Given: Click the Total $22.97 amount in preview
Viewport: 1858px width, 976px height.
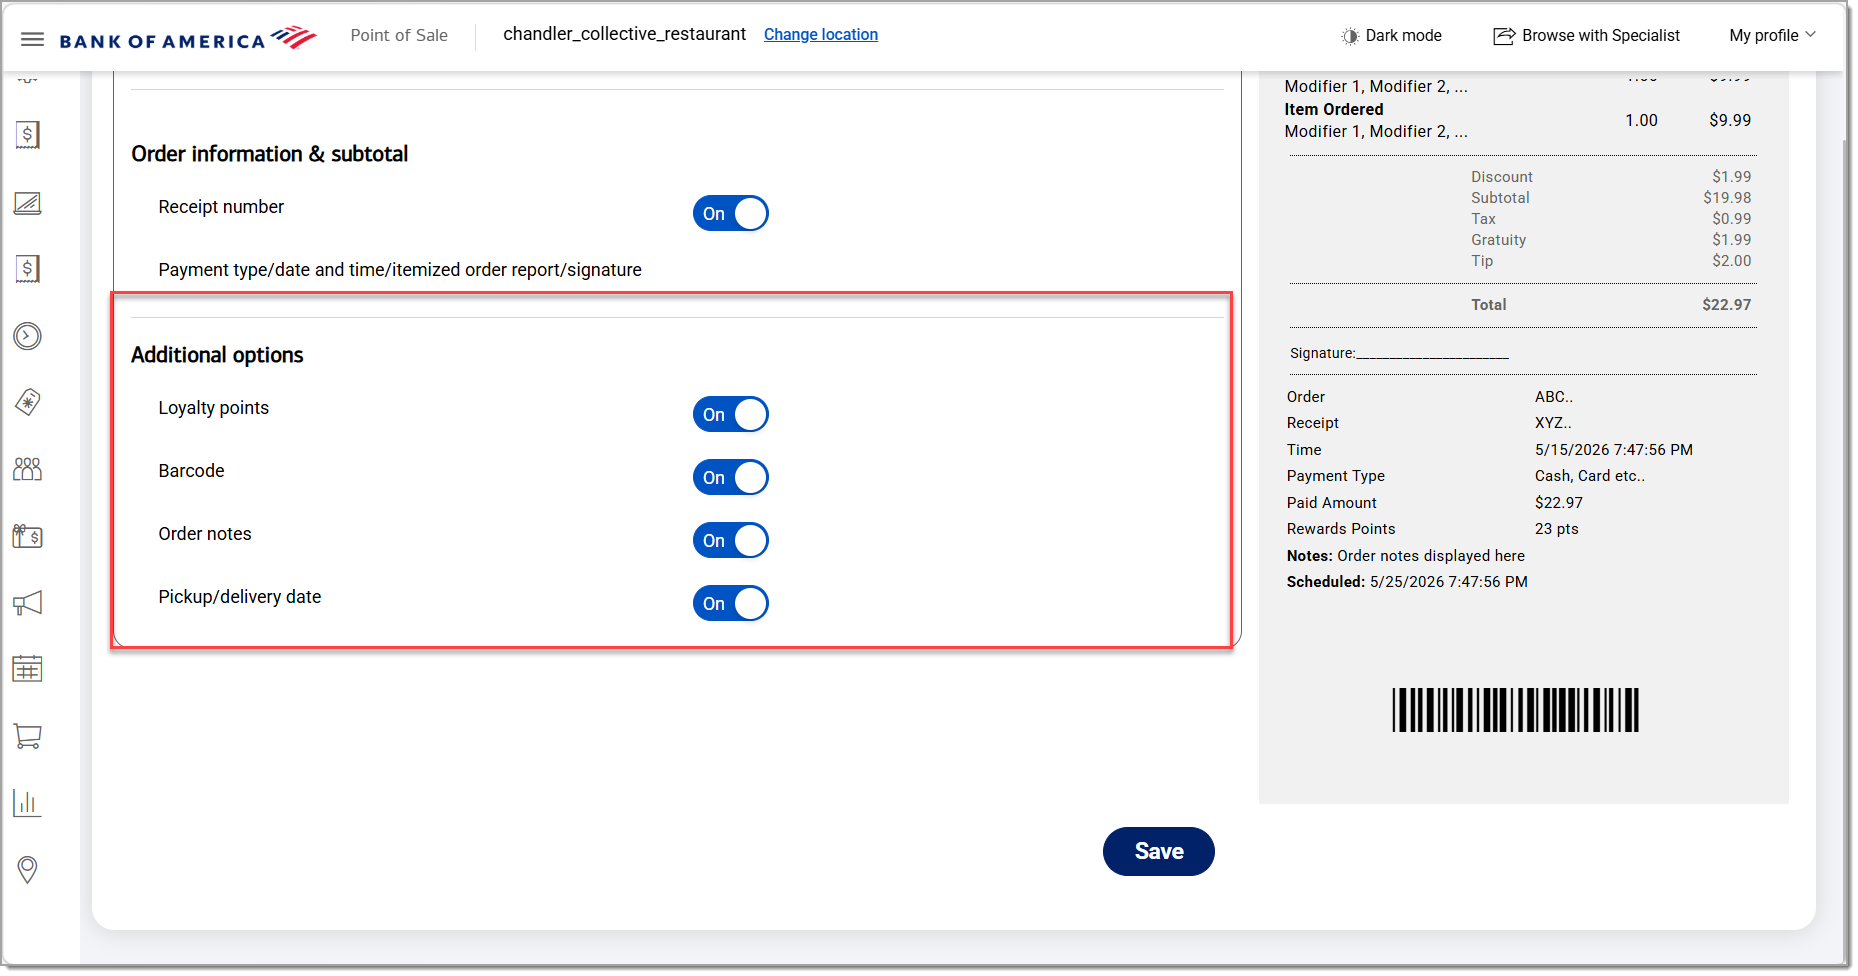Looking at the screenshot, I should pyautogui.click(x=1727, y=305).
